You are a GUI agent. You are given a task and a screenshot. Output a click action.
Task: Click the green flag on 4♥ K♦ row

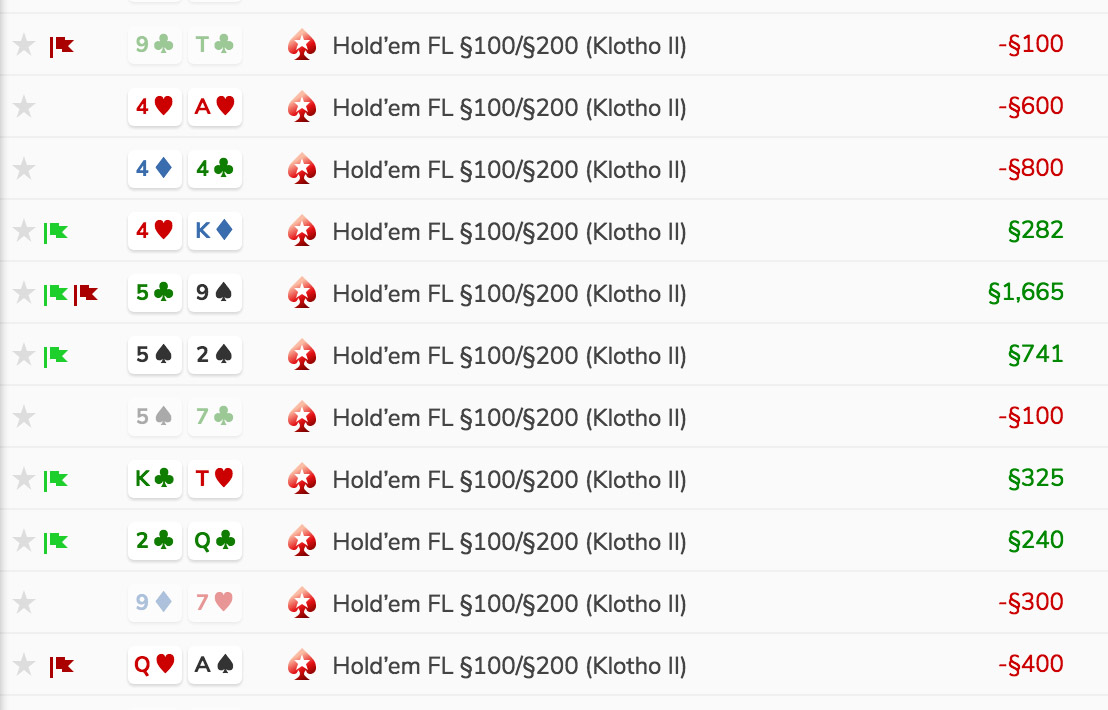coord(56,232)
